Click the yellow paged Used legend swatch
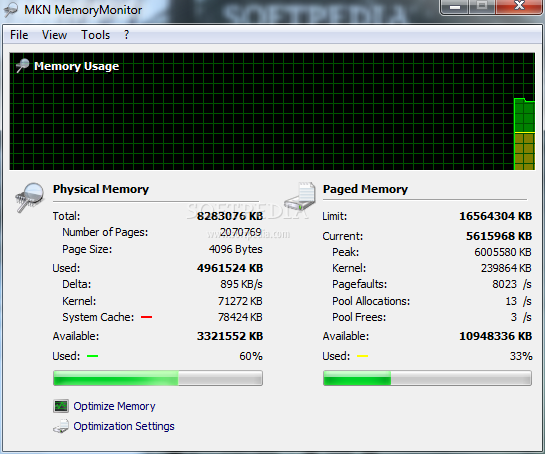The width and height of the screenshot is (545, 454). point(362,356)
